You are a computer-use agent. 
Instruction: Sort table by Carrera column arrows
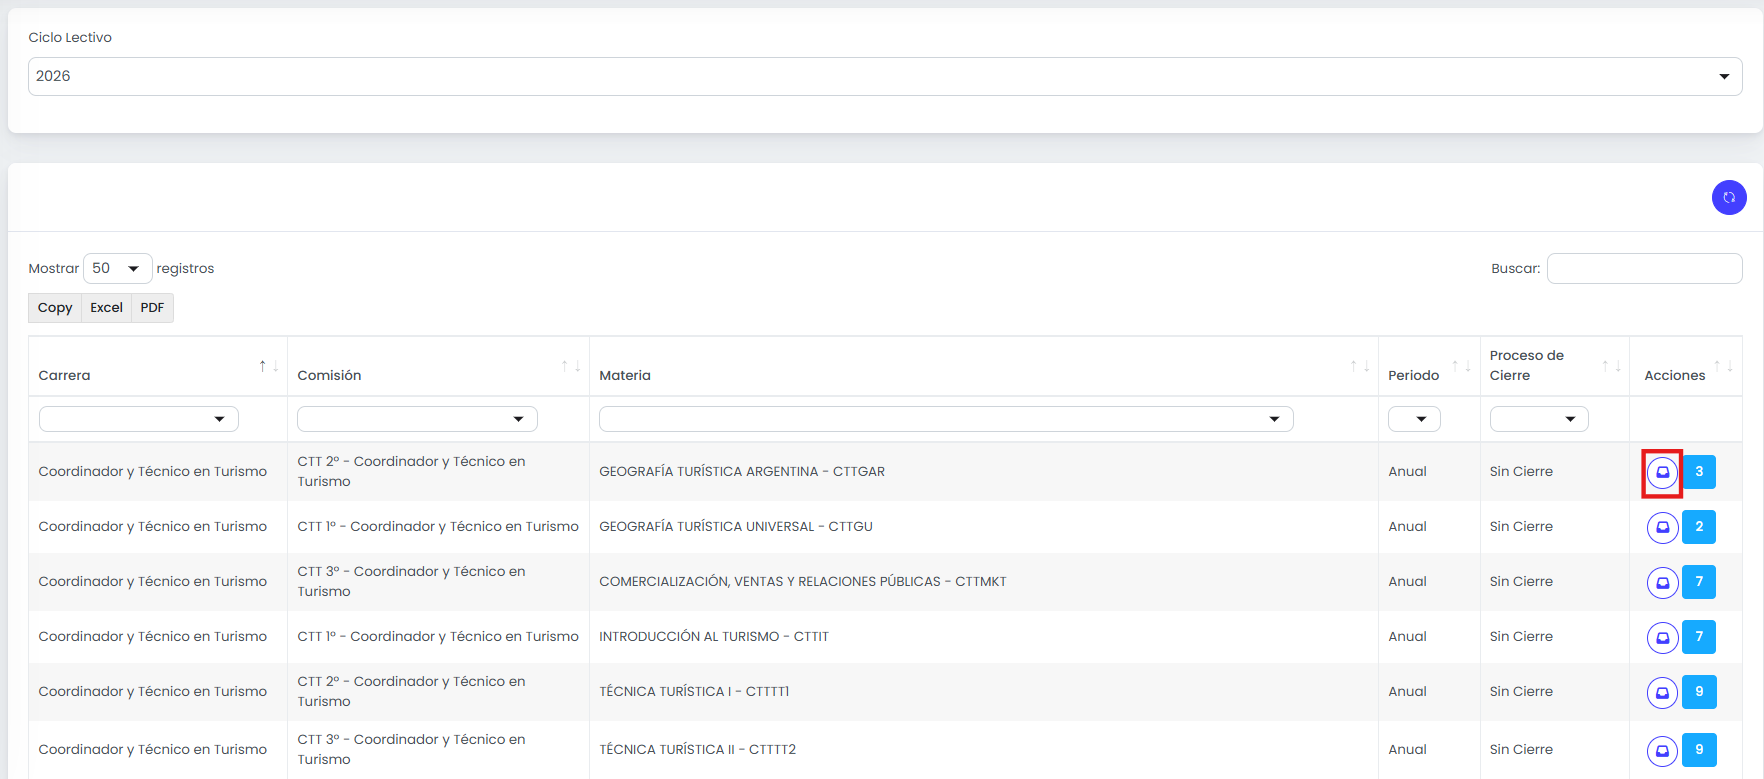[x=269, y=366]
